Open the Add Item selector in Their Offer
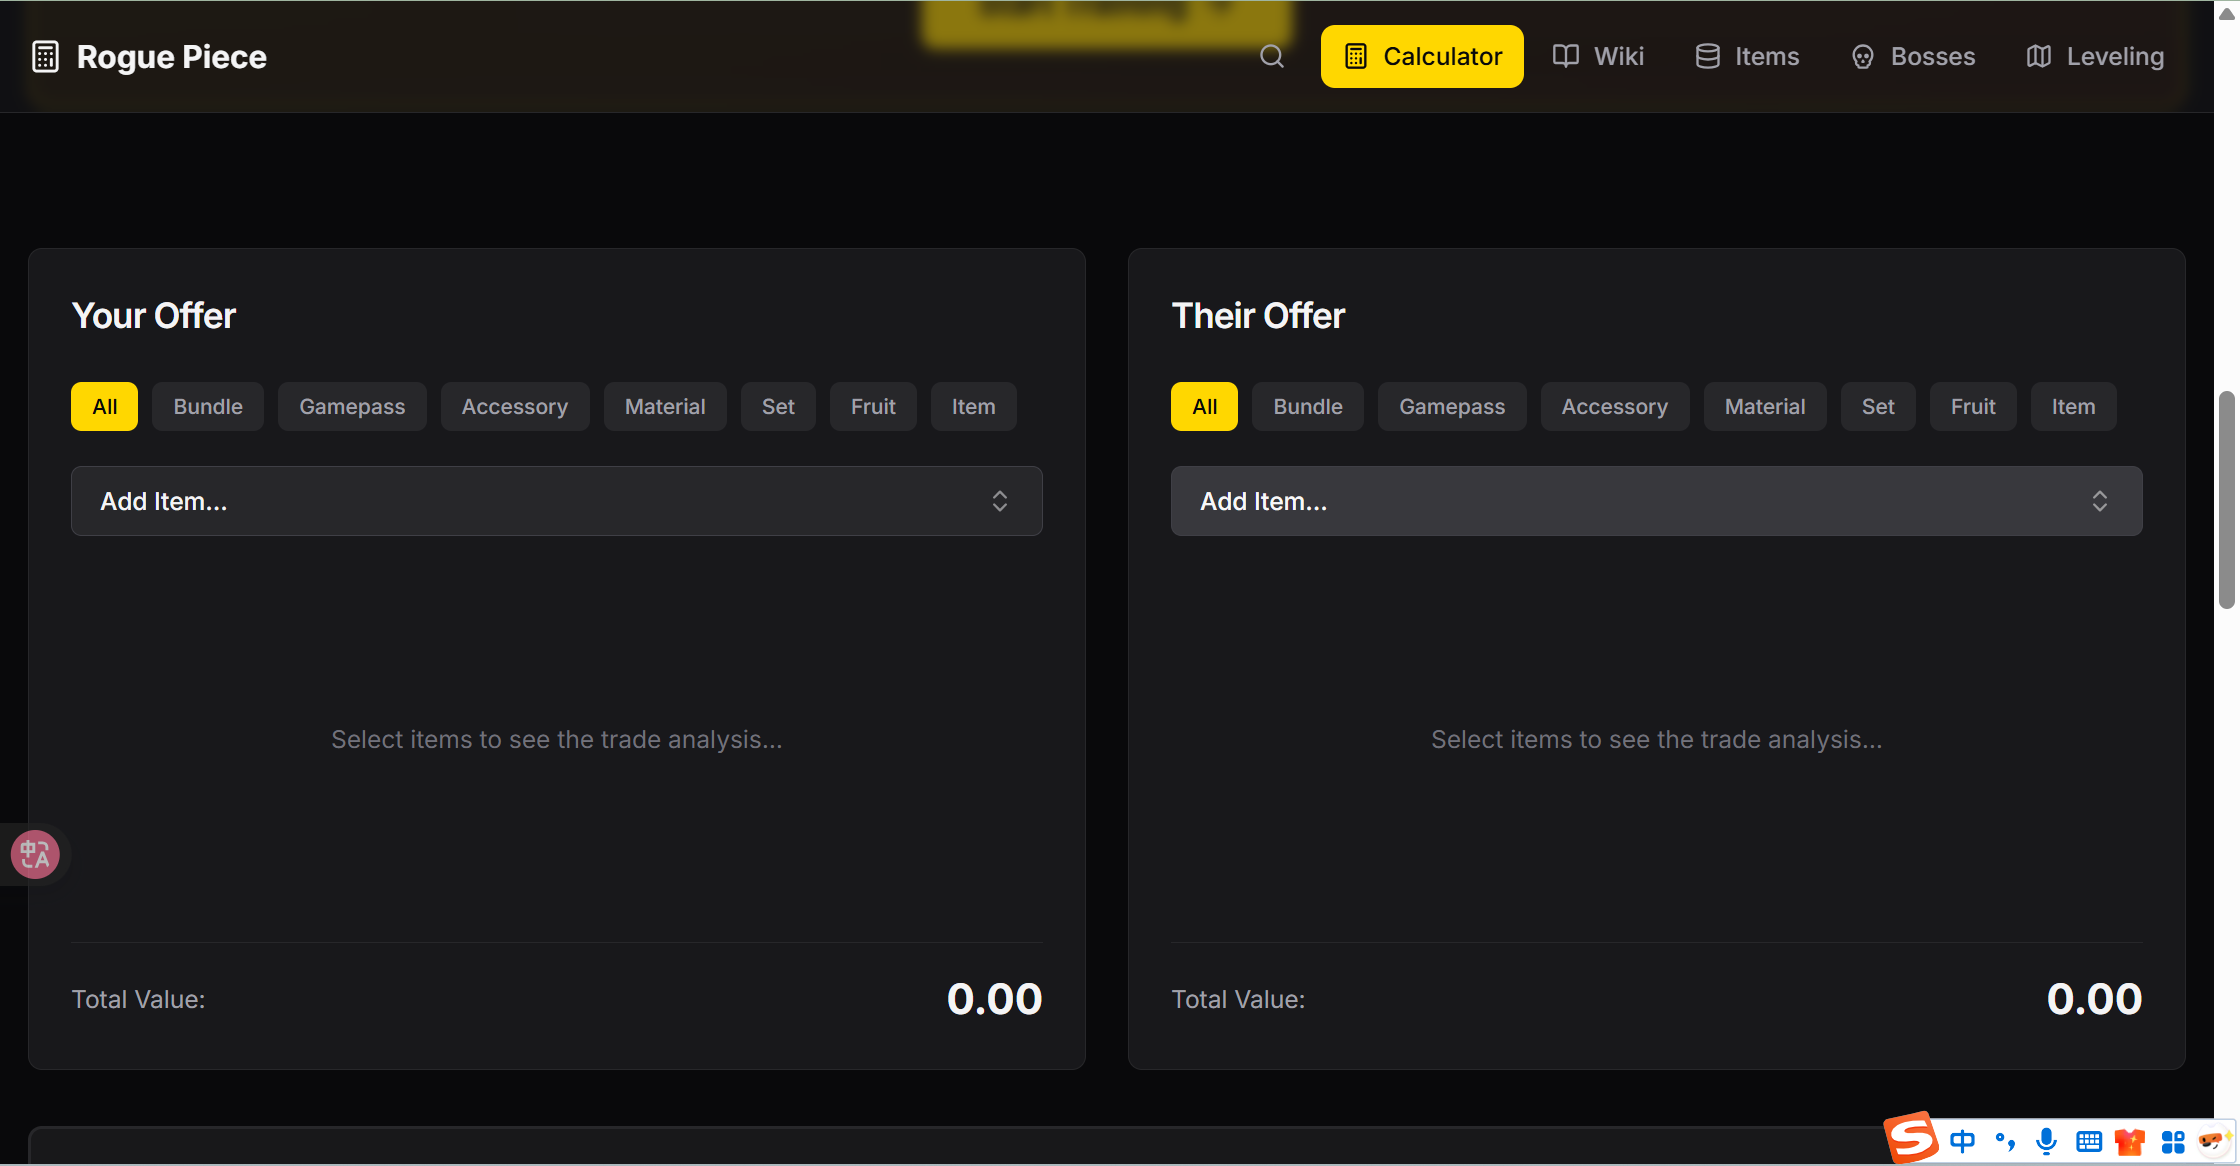 [1656, 501]
